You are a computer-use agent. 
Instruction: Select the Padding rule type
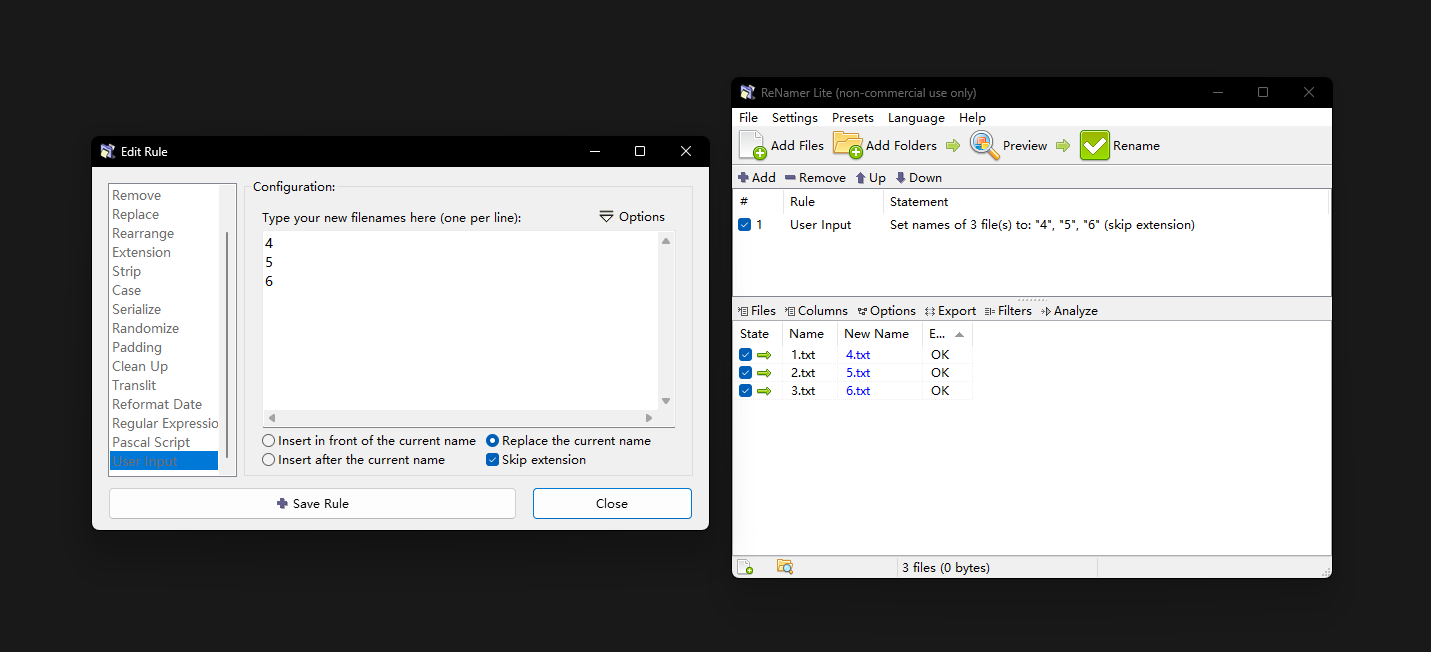(164, 347)
